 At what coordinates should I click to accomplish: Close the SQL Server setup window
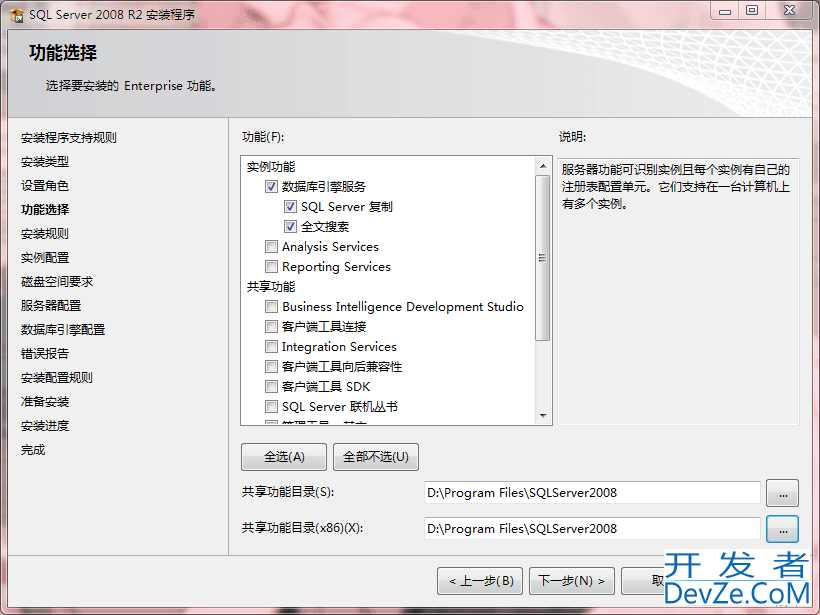click(x=790, y=11)
